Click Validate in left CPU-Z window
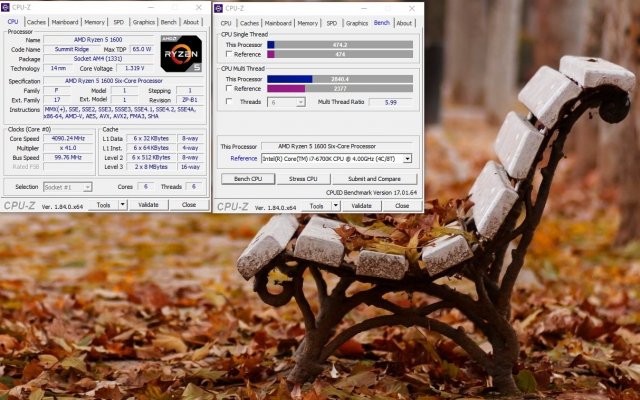 148,205
